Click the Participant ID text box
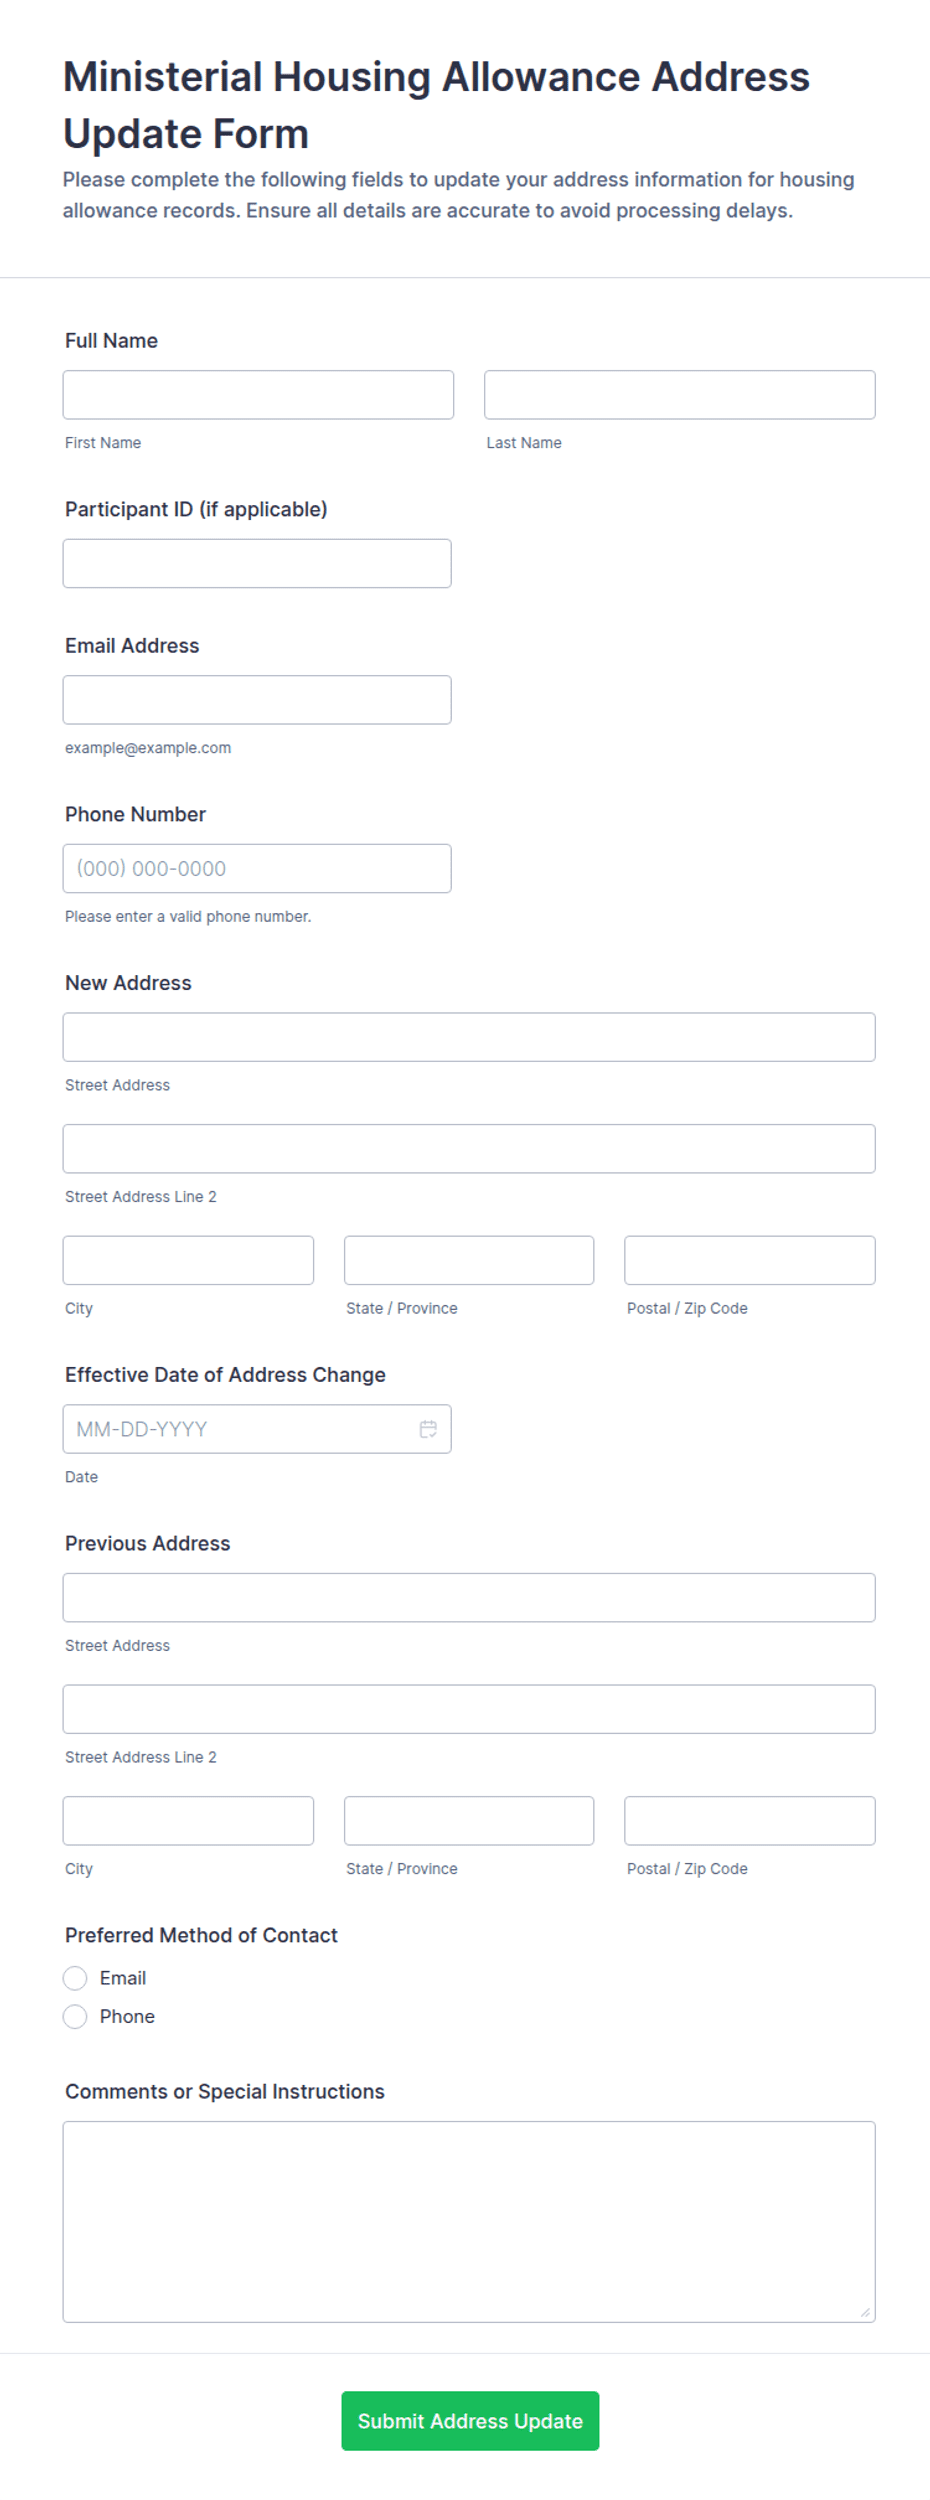The width and height of the screenshot is (930, 2500). (257, 563)
